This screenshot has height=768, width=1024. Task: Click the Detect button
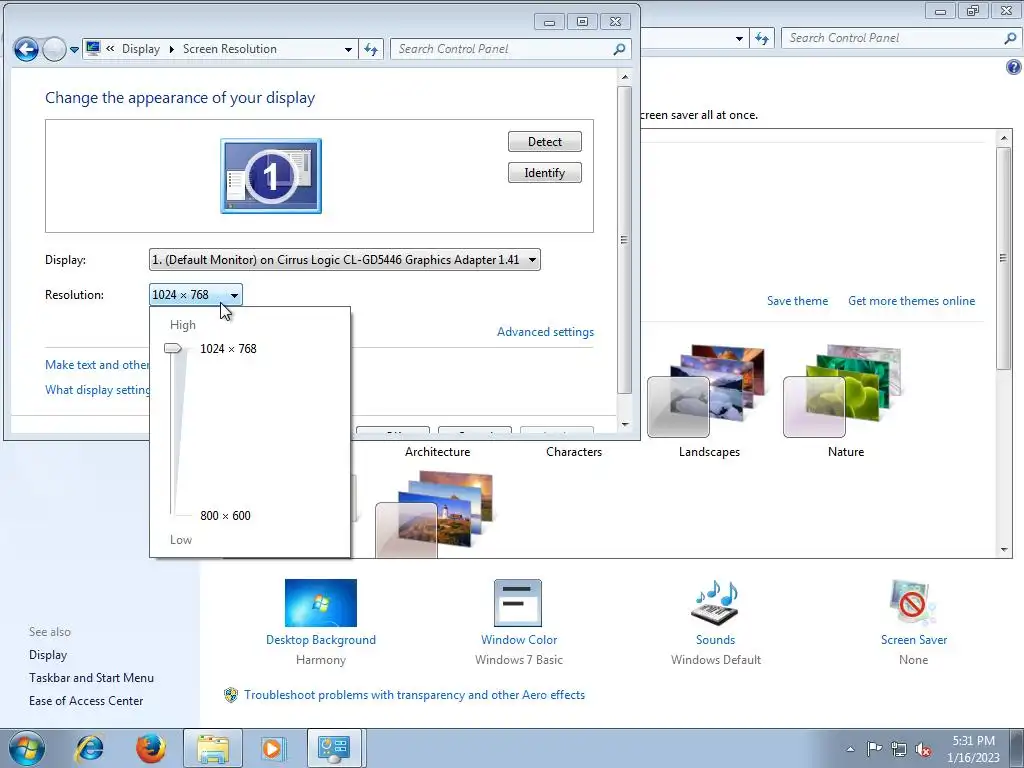[545, 142]
